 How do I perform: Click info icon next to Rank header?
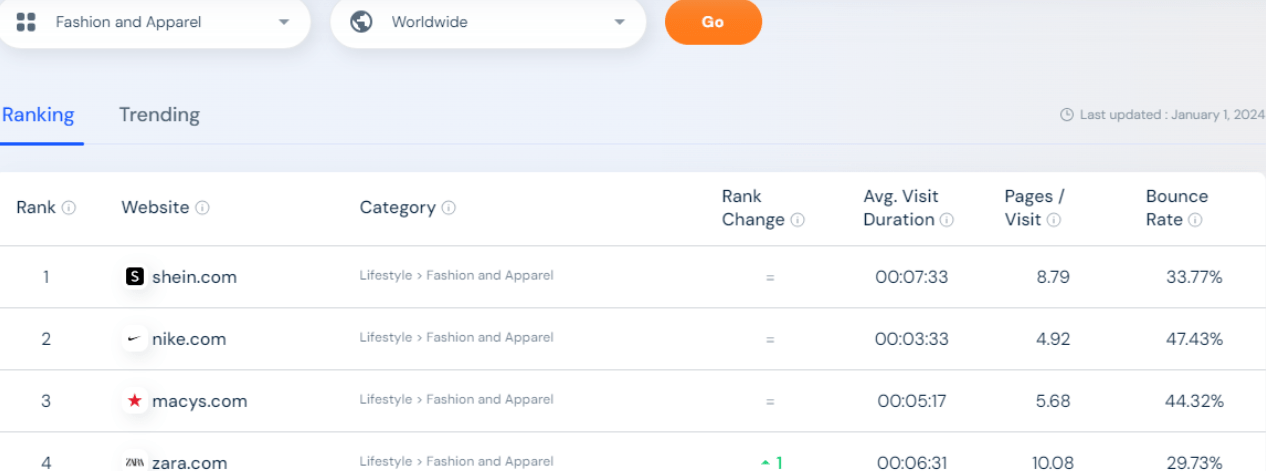[69, 208]
